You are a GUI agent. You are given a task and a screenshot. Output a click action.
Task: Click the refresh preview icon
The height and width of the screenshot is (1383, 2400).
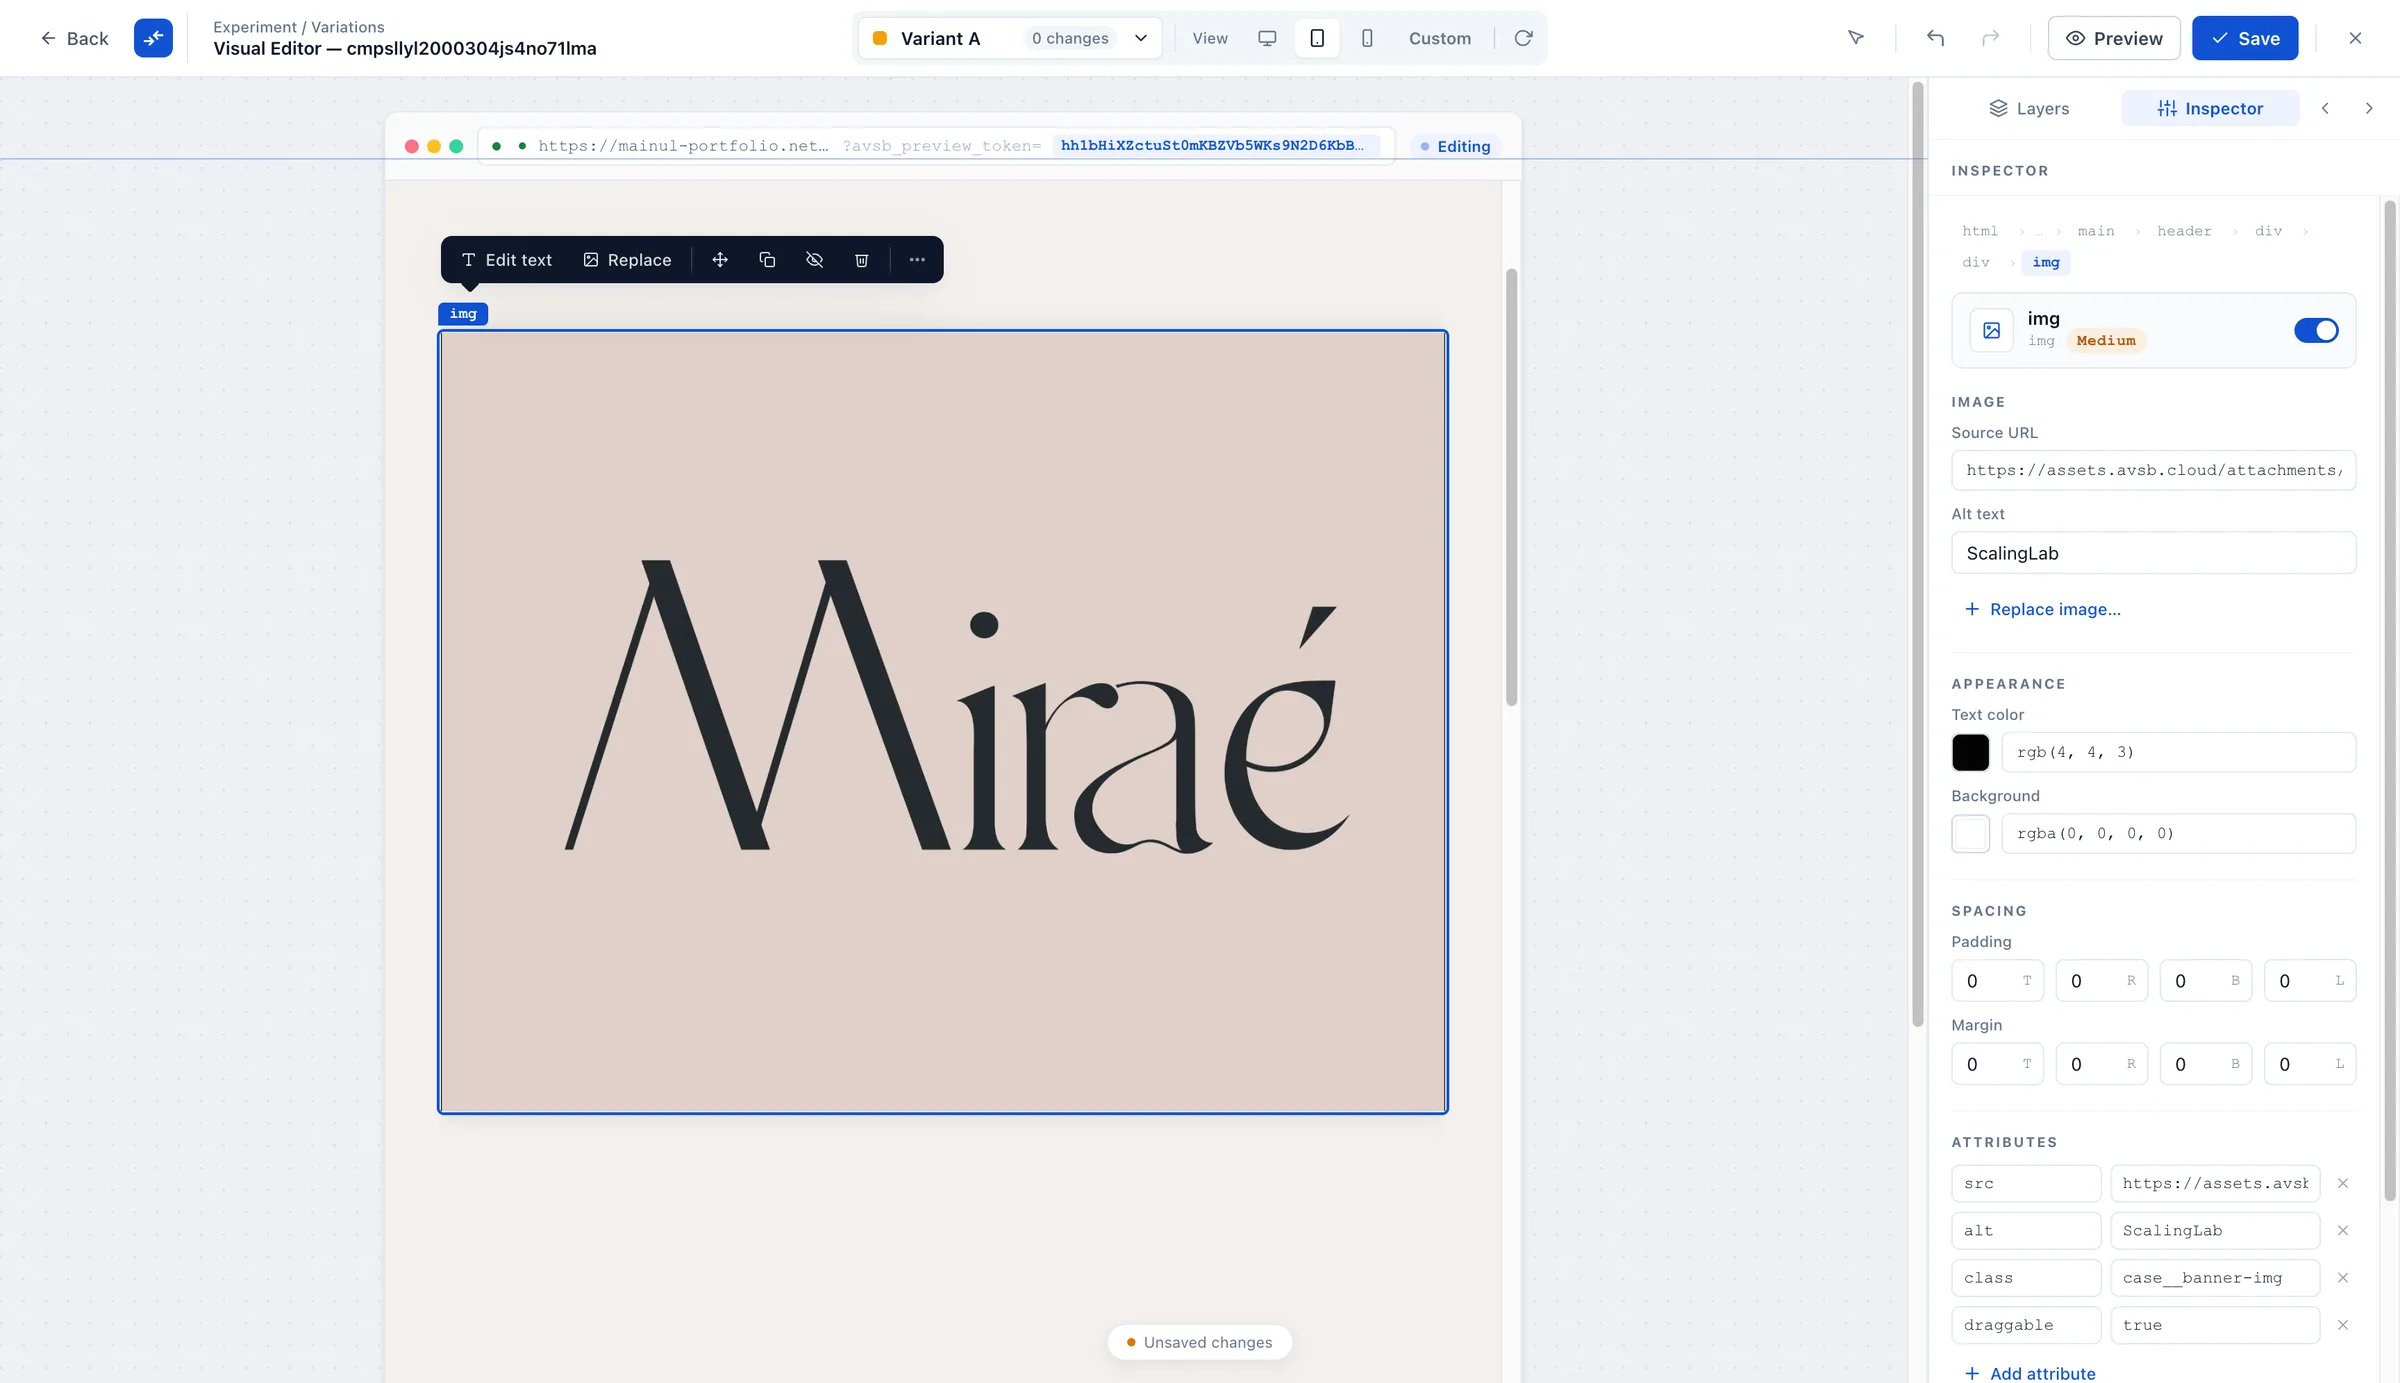click(x=1523, y=38)
